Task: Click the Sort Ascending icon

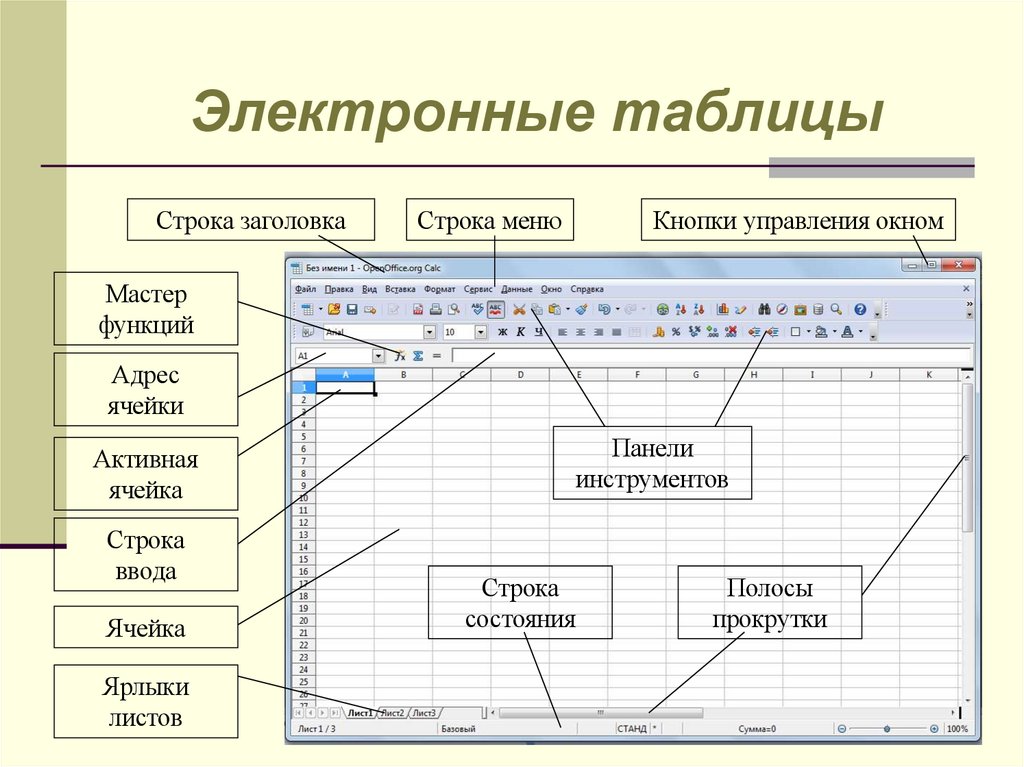Action: coord(681,309)
